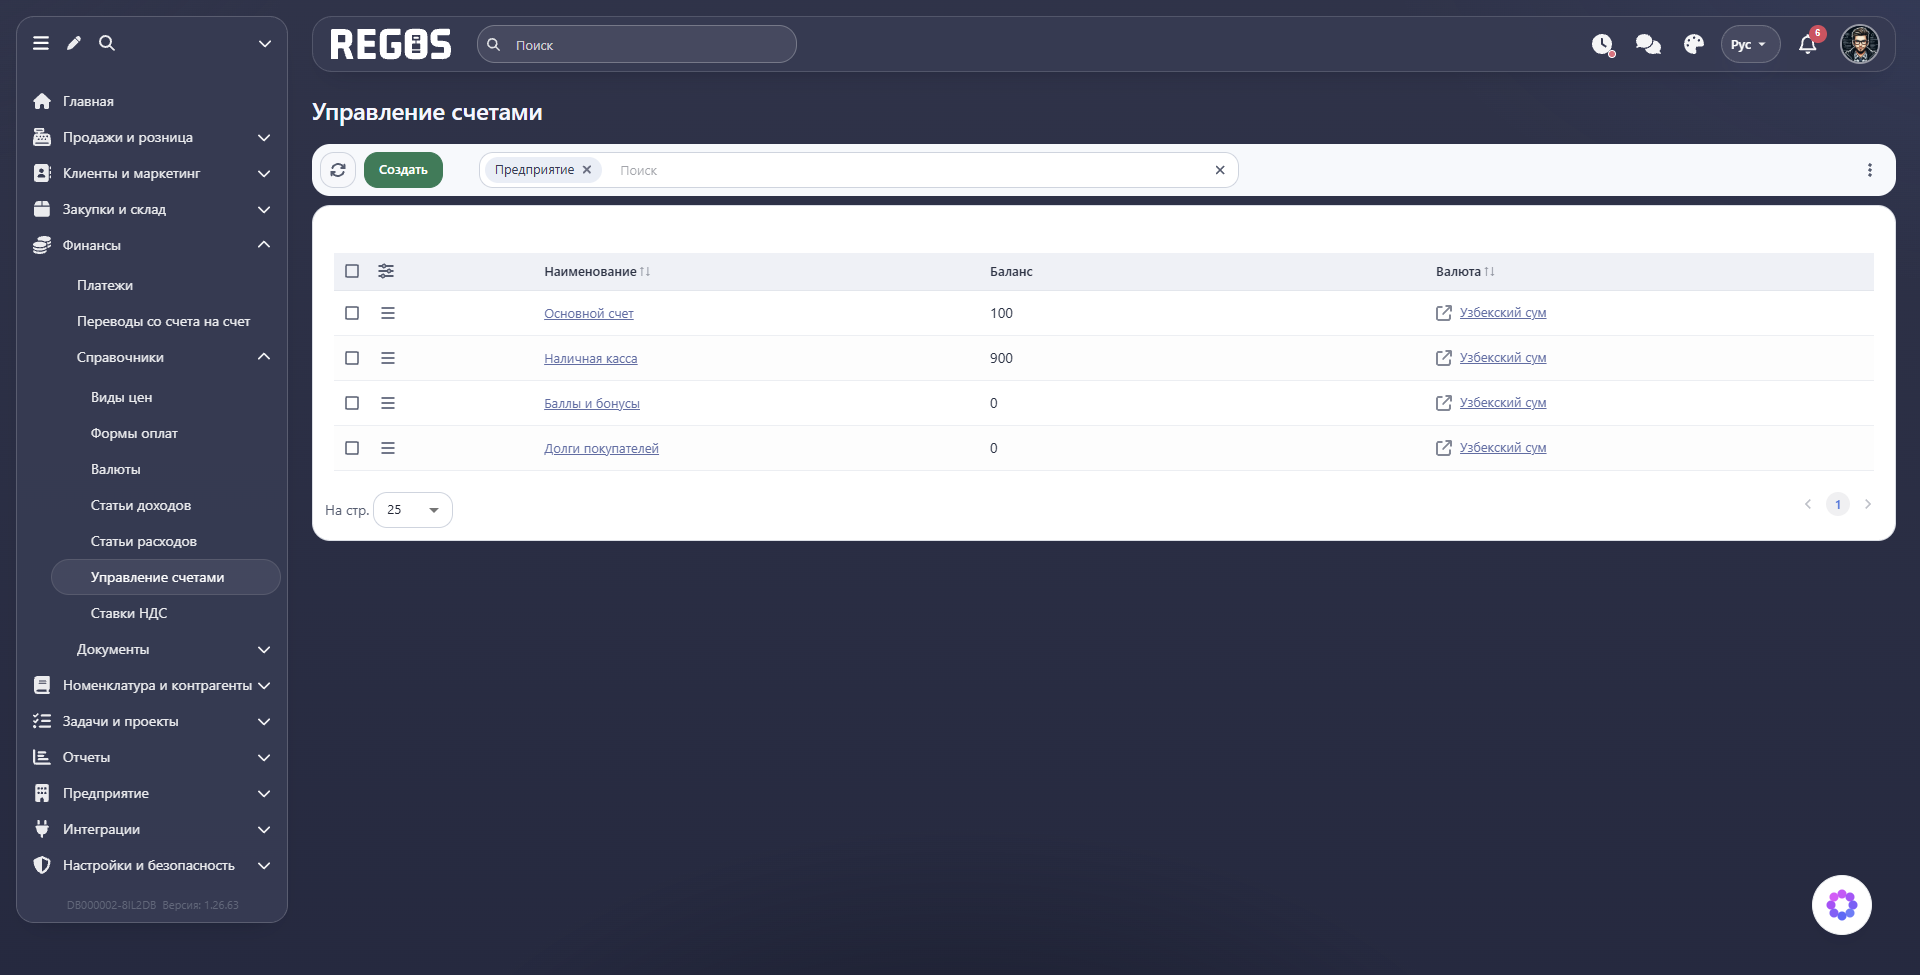Screen dimensions: 1920x975
Task: Open the clock history icon
Action: point(1603,44)
